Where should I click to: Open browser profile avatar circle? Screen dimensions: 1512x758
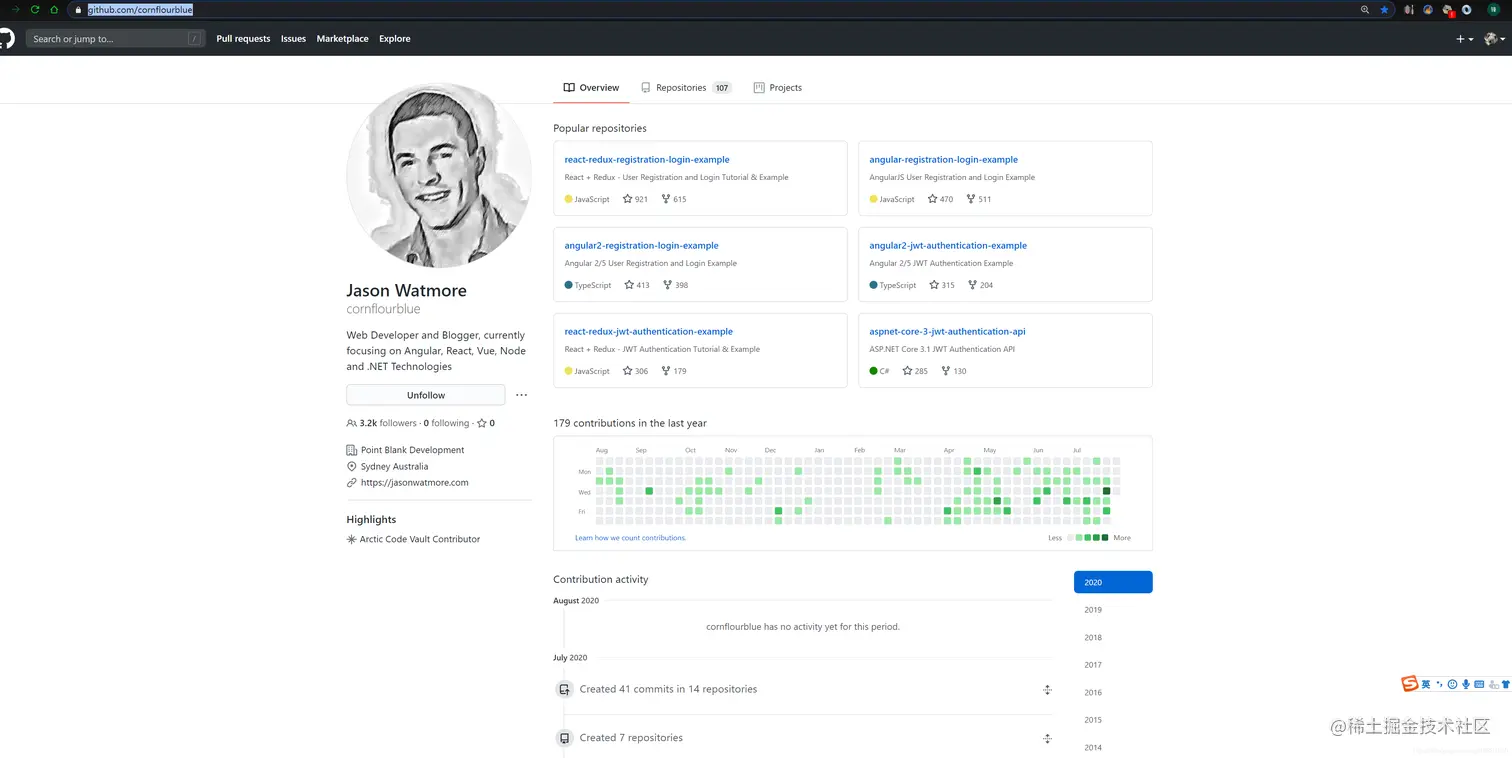click(1492, 9)
